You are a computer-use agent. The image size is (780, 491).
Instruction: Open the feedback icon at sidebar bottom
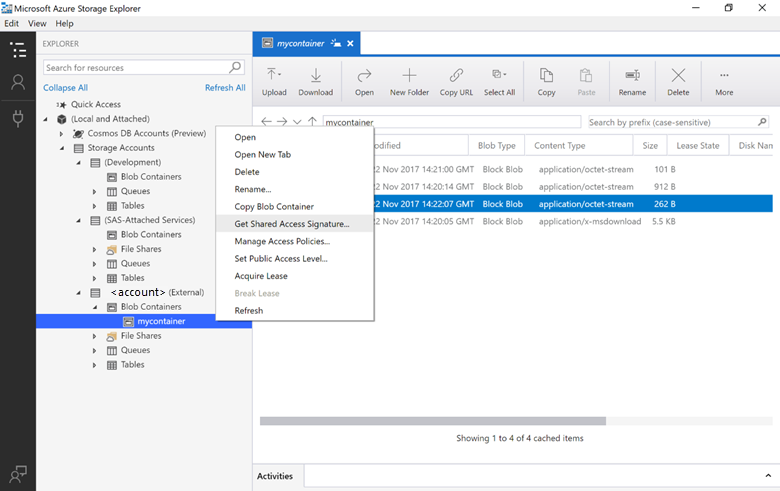pyautogui.click(x=17, y=474)
